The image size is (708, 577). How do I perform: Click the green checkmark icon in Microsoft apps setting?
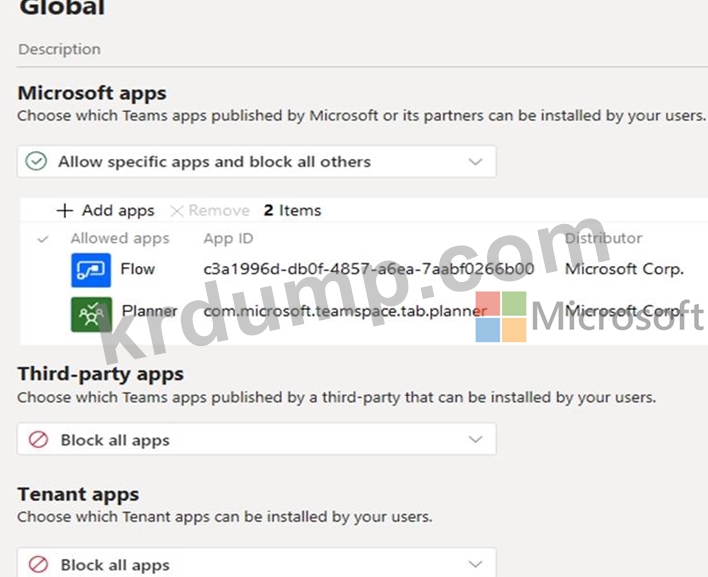pos(37,162)
